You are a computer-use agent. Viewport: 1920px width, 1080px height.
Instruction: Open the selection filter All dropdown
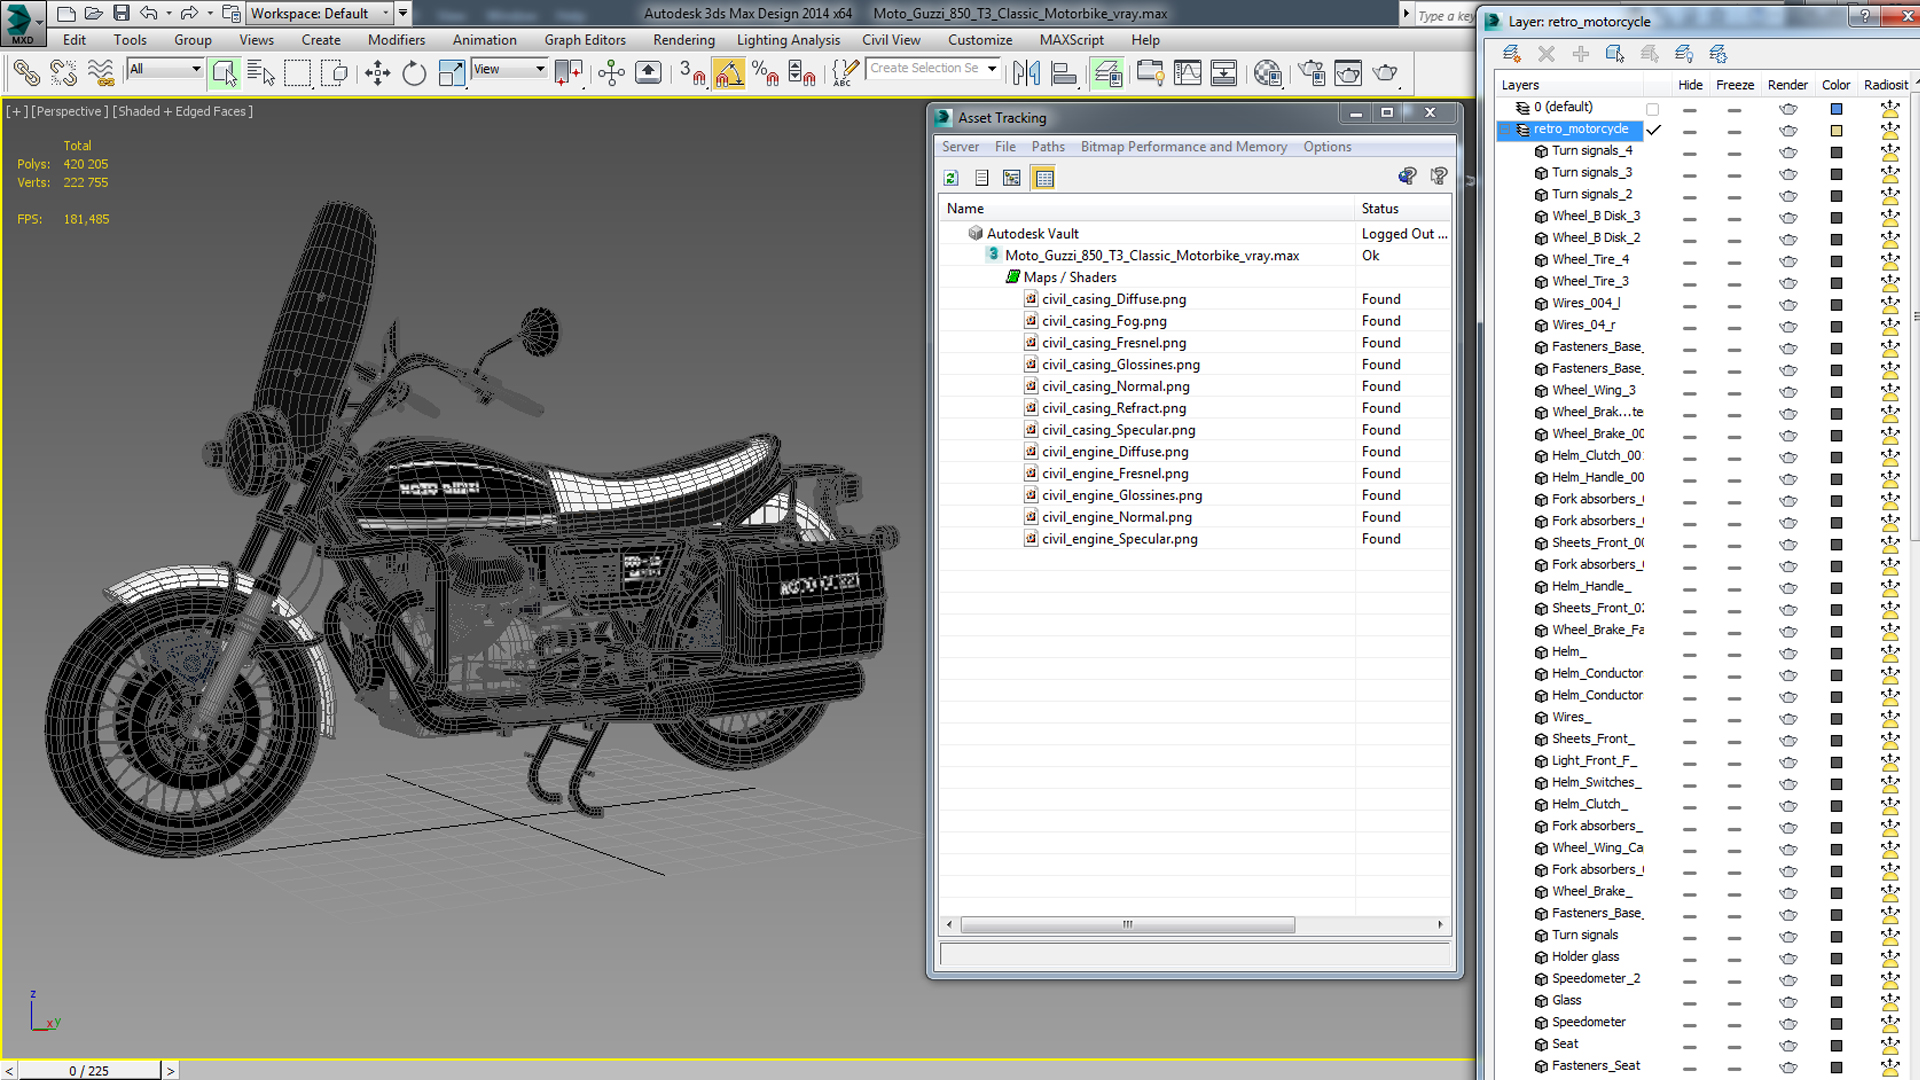tap(165, 69)
